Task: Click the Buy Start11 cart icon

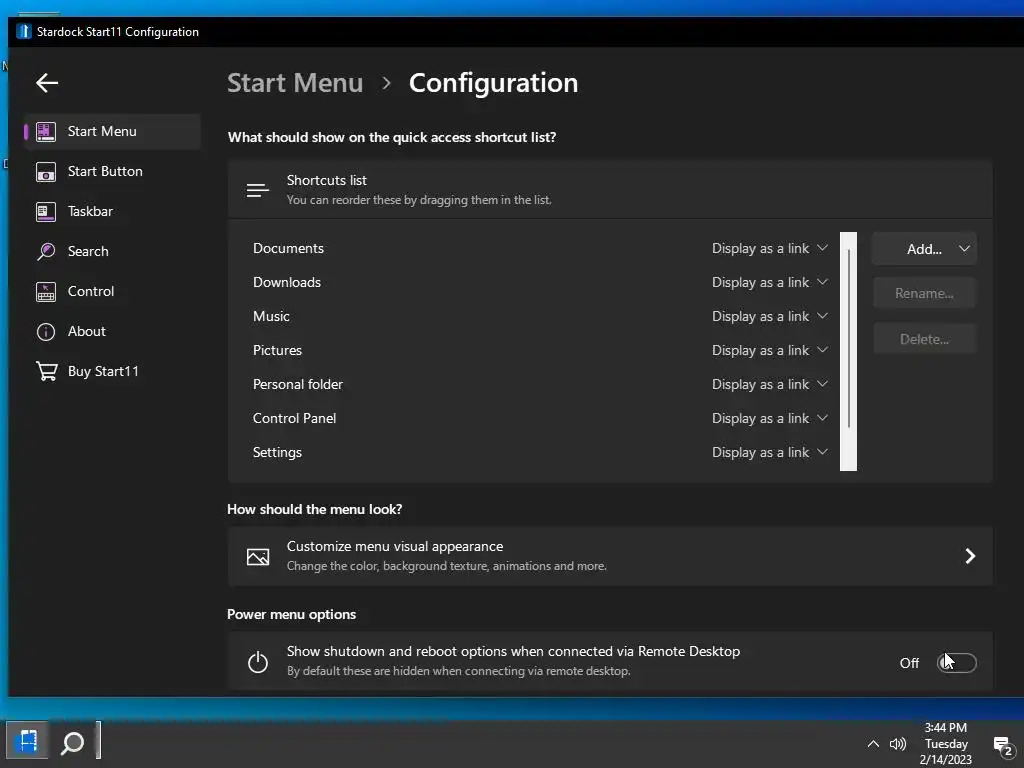Action: pos(46,372)
